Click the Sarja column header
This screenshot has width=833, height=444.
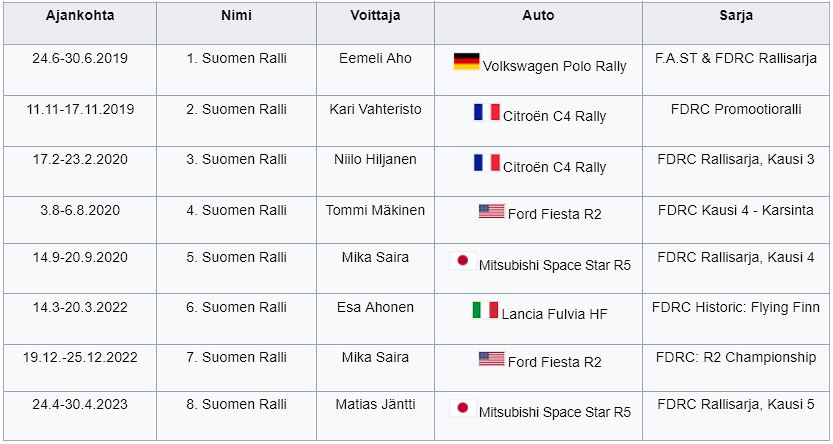736,17
